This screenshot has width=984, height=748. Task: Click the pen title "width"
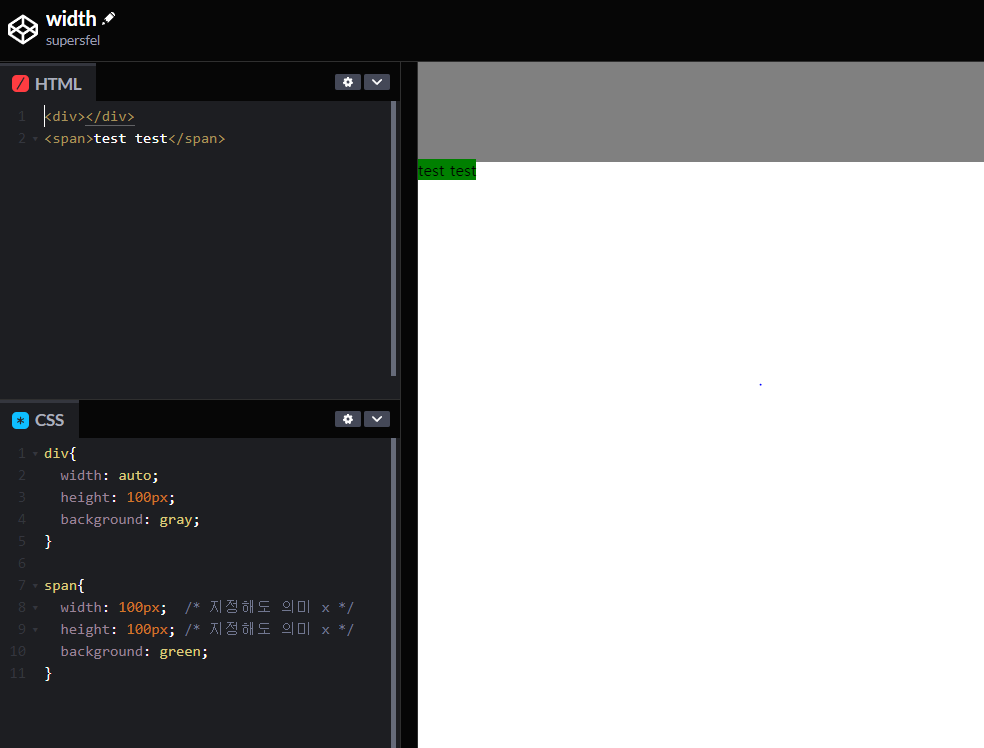coord(71,19)
